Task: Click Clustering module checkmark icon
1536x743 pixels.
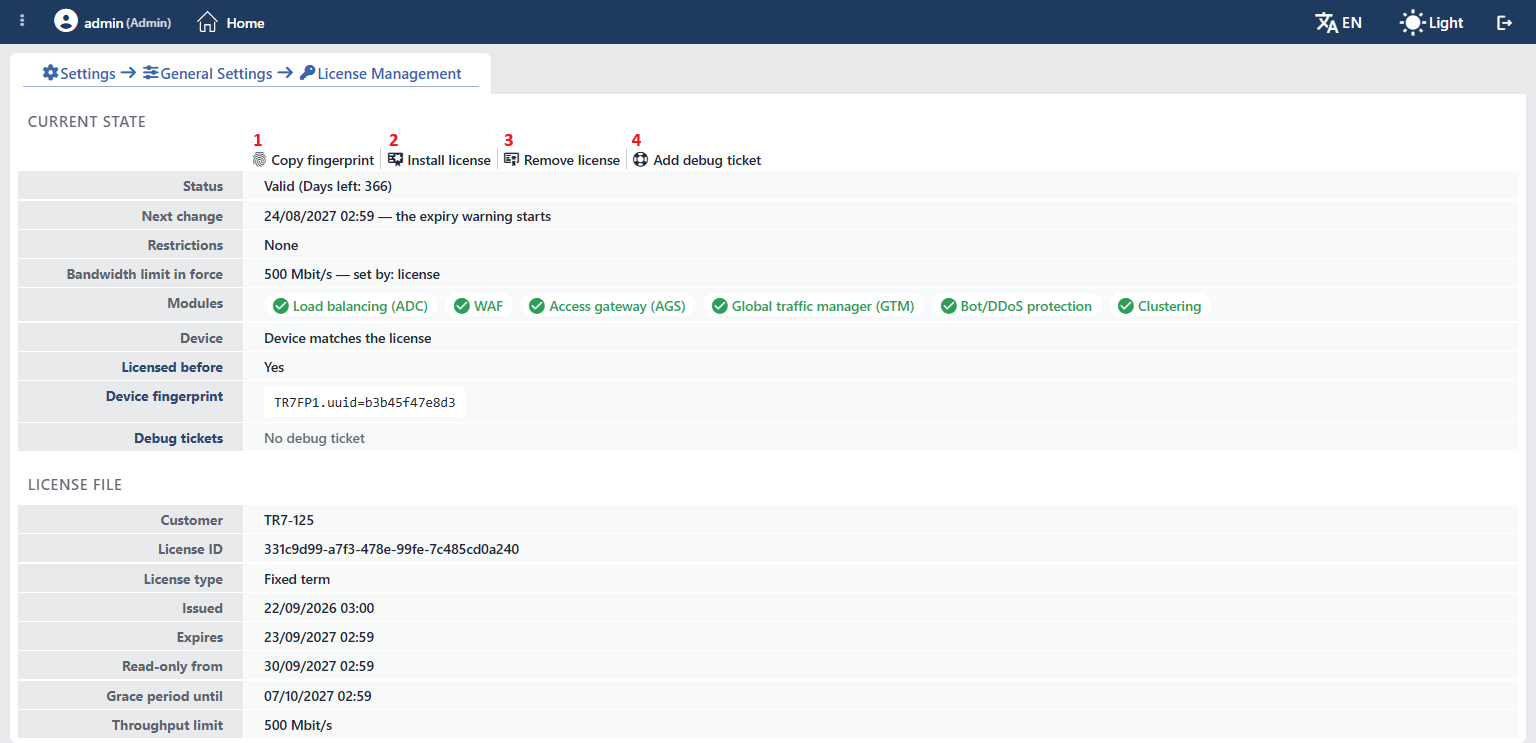Action: coord(1126,306)
